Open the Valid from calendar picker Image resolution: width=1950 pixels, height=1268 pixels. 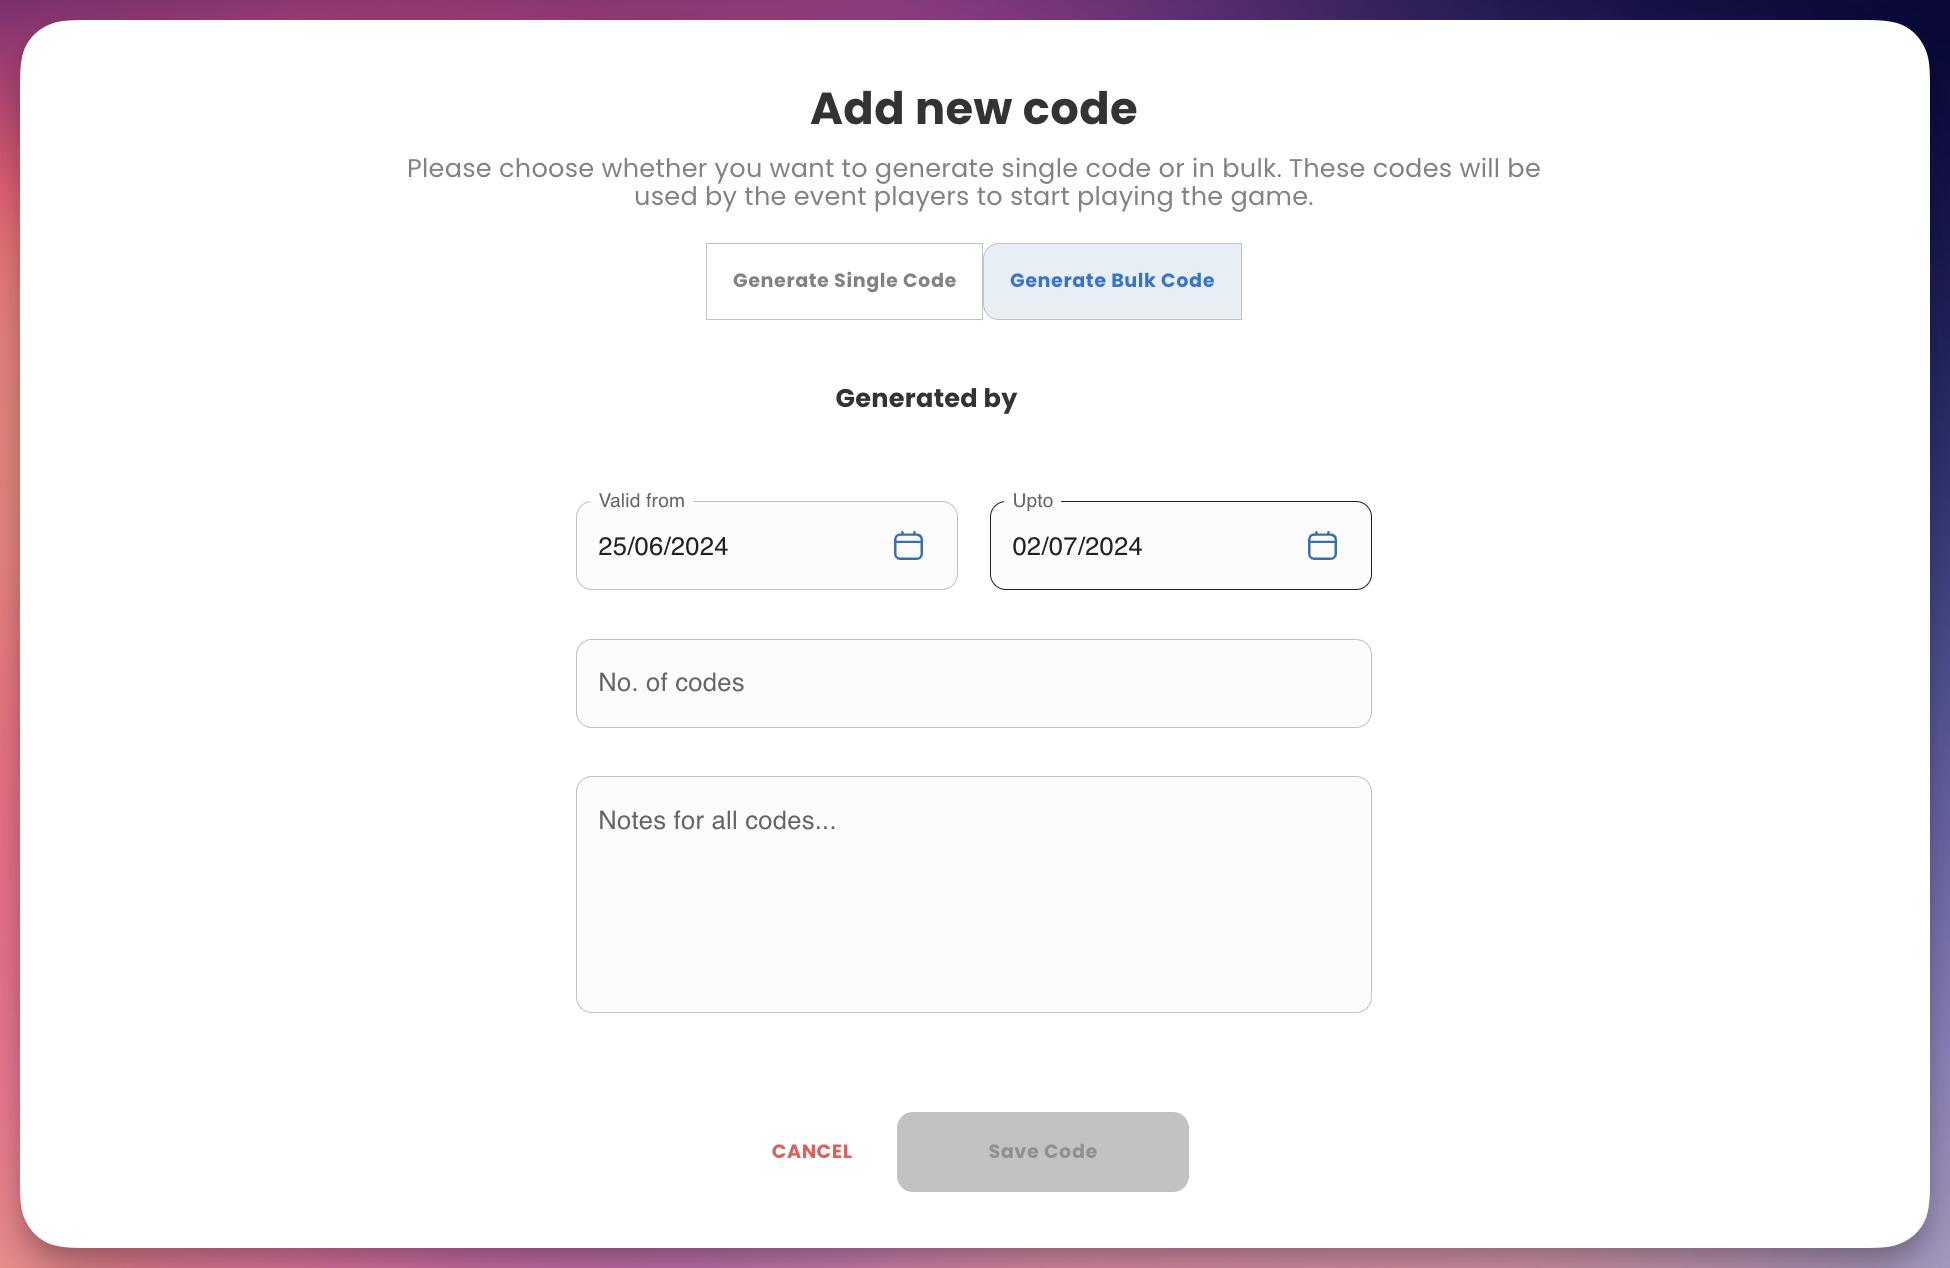908,546
